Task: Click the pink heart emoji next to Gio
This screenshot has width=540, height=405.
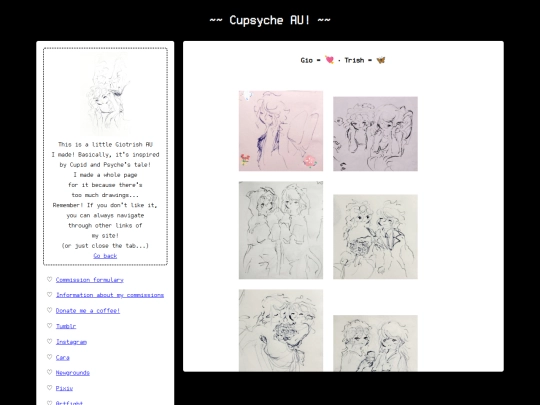Action: click(x=330, y=60)
